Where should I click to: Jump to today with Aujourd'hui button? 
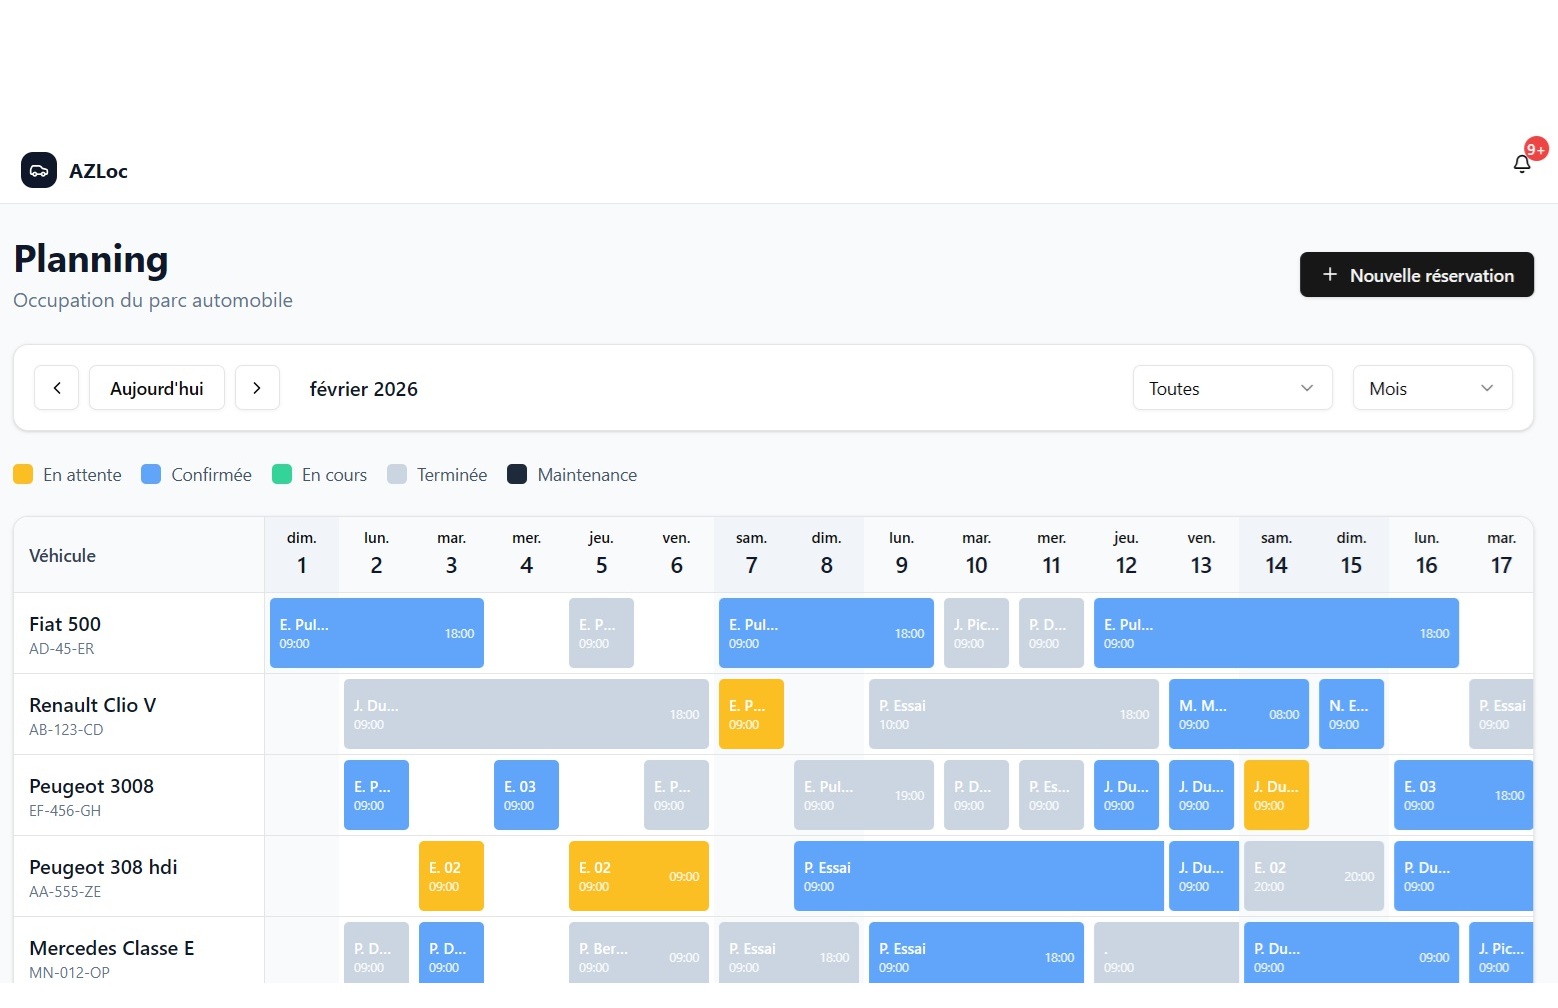pos(157,388)
